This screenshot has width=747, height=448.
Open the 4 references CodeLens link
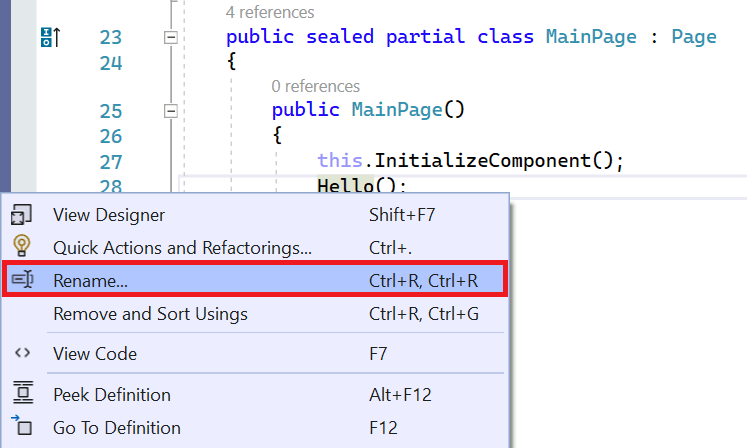(270, 12)
